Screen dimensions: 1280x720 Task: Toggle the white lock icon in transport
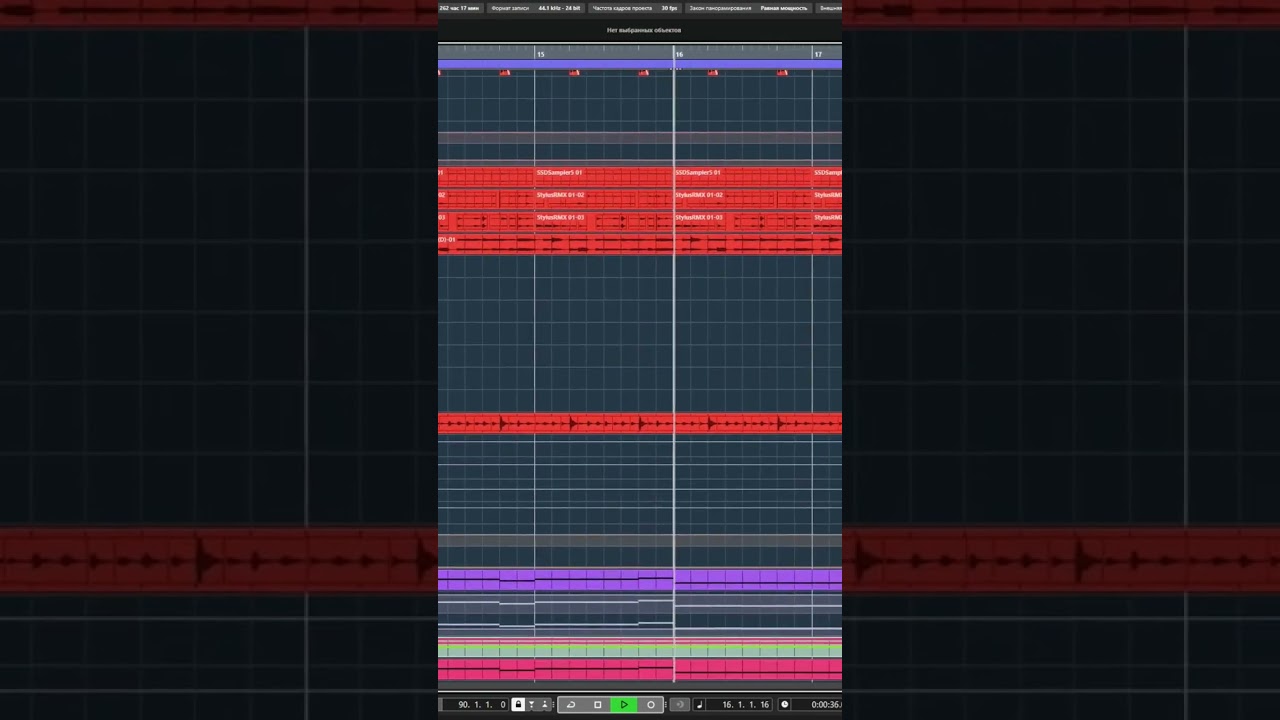(518, 704)
